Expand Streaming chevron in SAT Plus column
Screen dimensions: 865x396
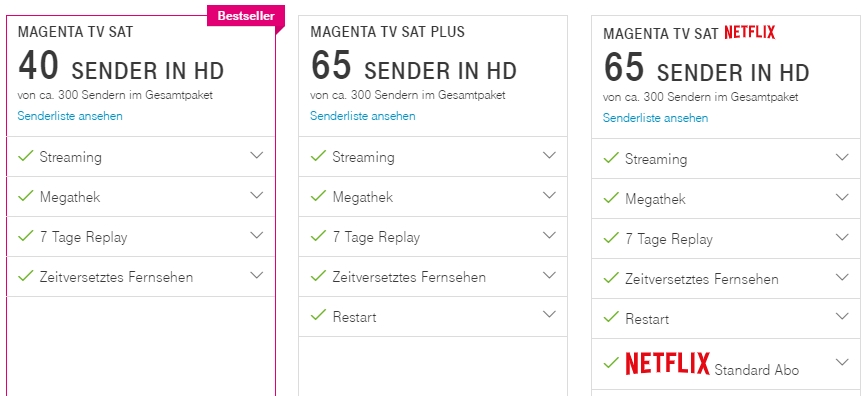[549, 155]
